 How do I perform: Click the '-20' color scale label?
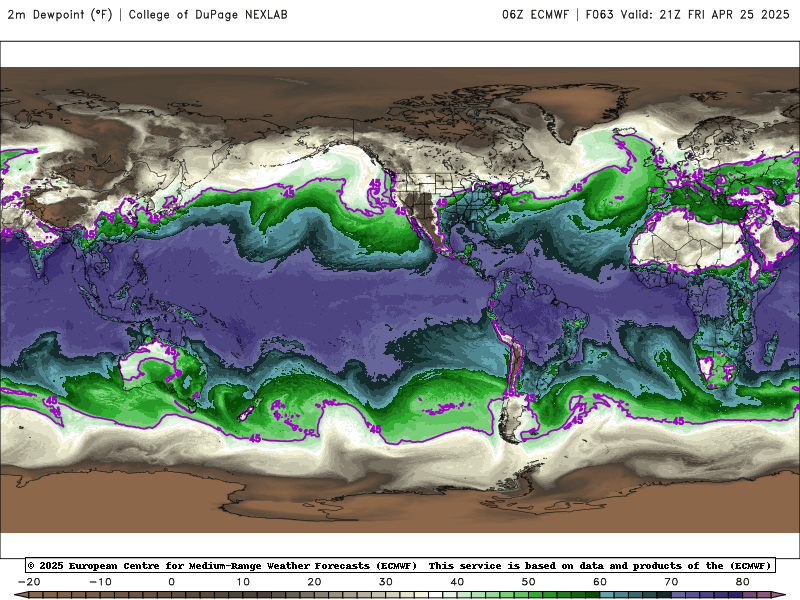[x=29, y=582]
